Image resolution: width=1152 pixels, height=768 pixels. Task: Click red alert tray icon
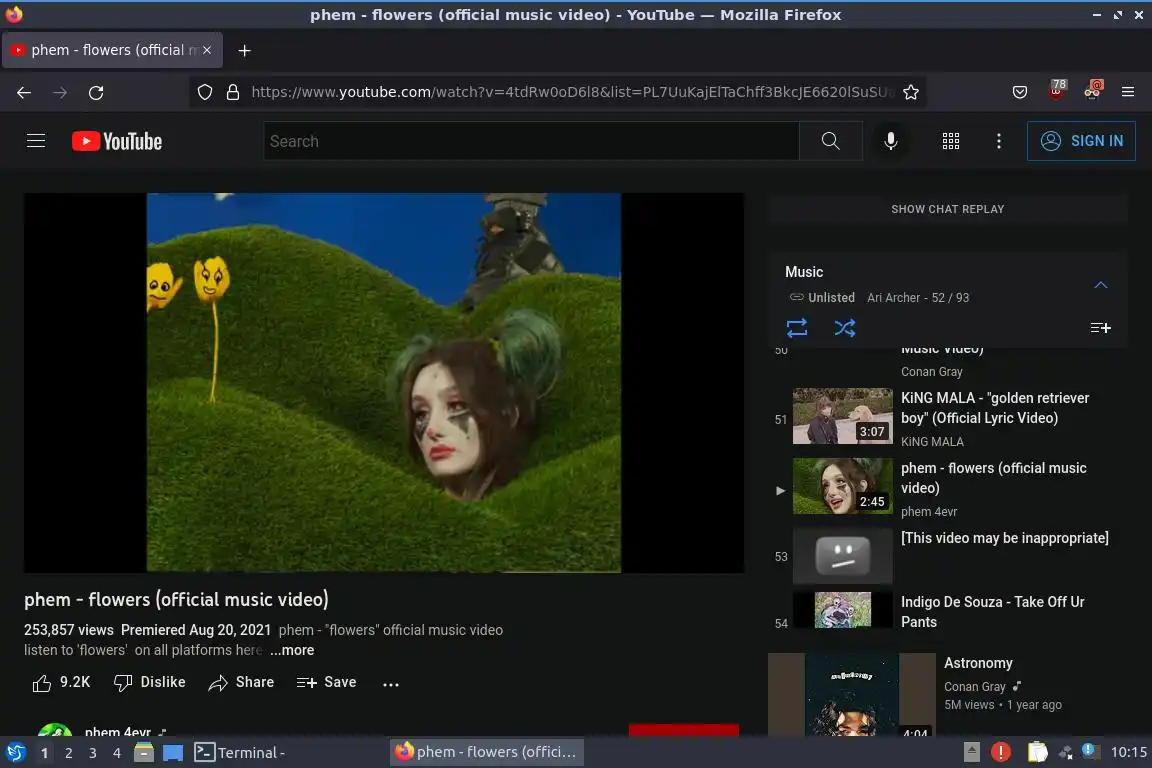point(1001,752)
